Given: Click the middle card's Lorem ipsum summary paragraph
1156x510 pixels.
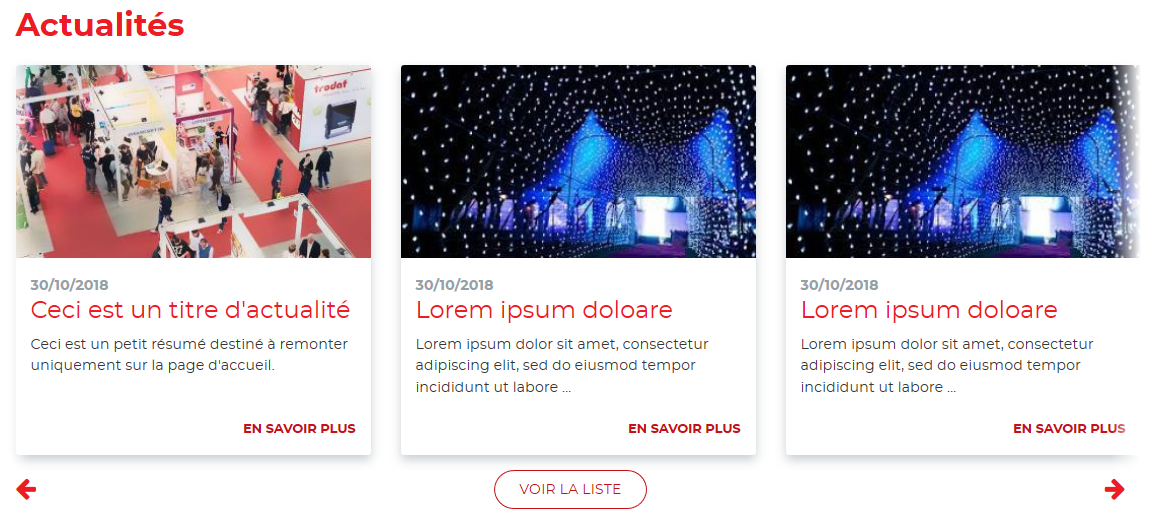Looking at the screenshot, I should point(562,366).
